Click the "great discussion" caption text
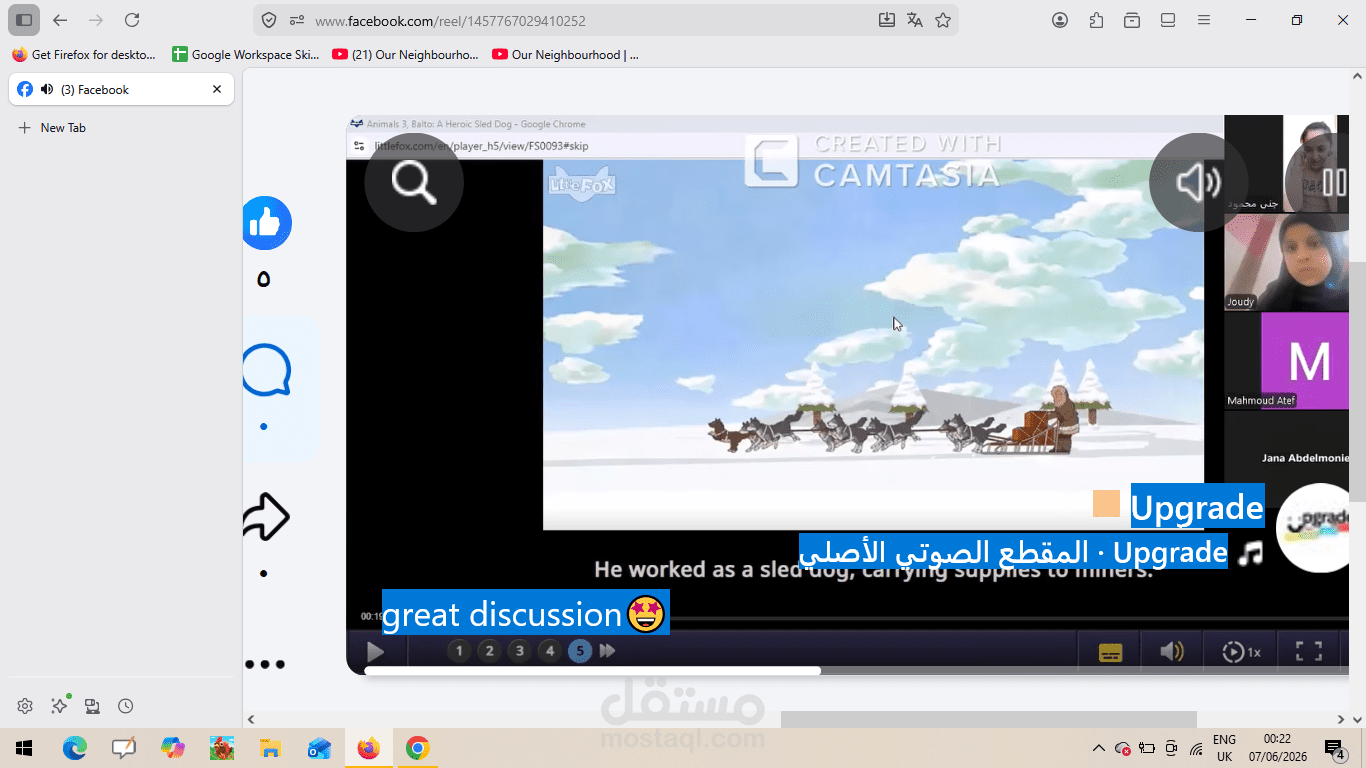 tap(525, 613)
